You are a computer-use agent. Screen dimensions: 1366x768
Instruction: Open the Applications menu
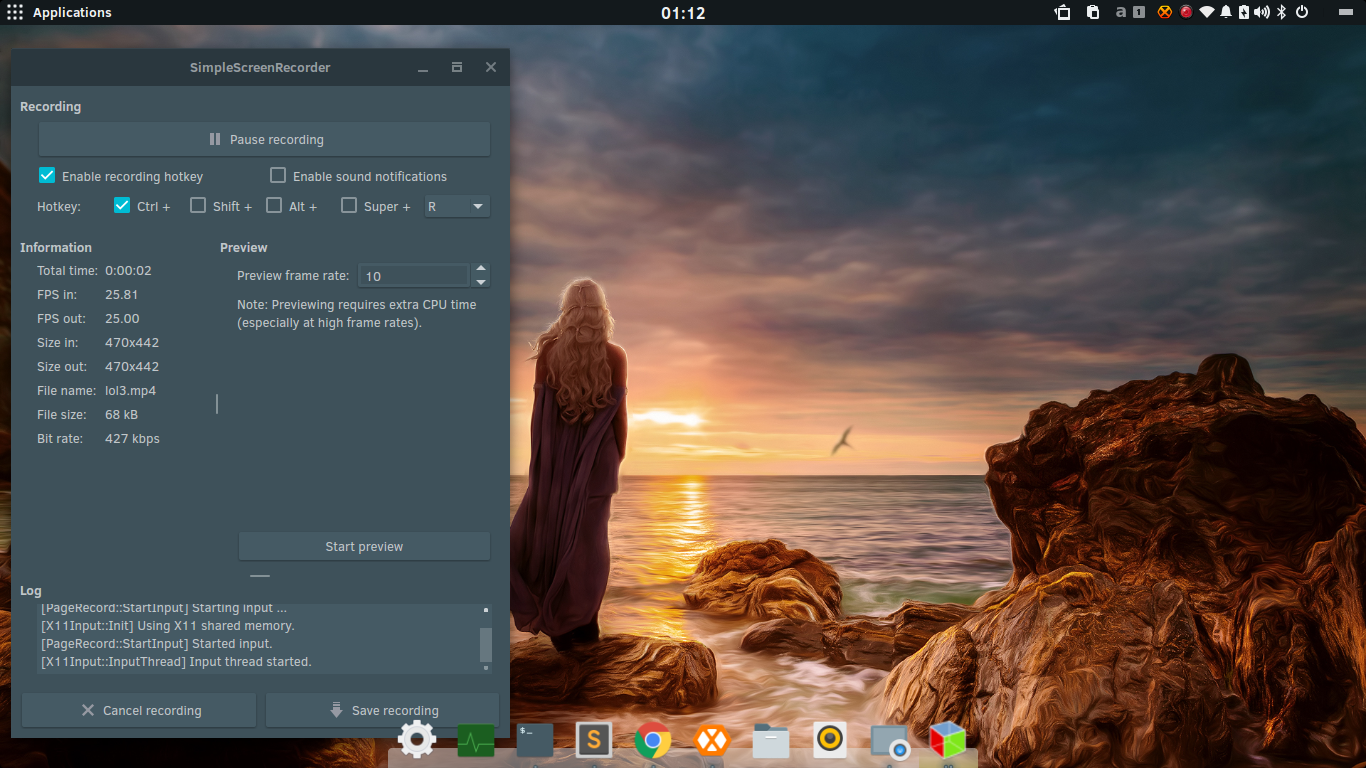click(59, 12)
